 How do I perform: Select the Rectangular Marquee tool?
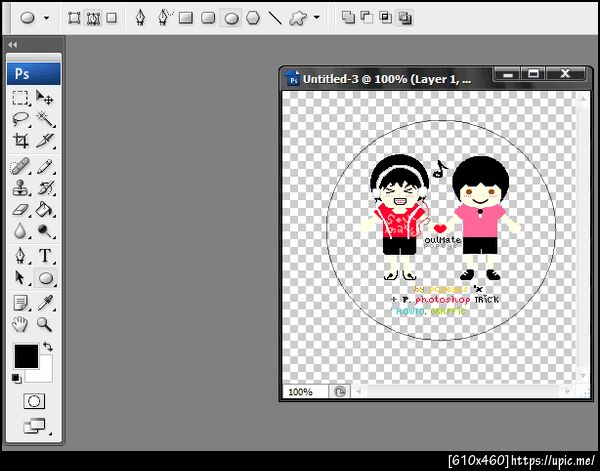click(20, 98)
